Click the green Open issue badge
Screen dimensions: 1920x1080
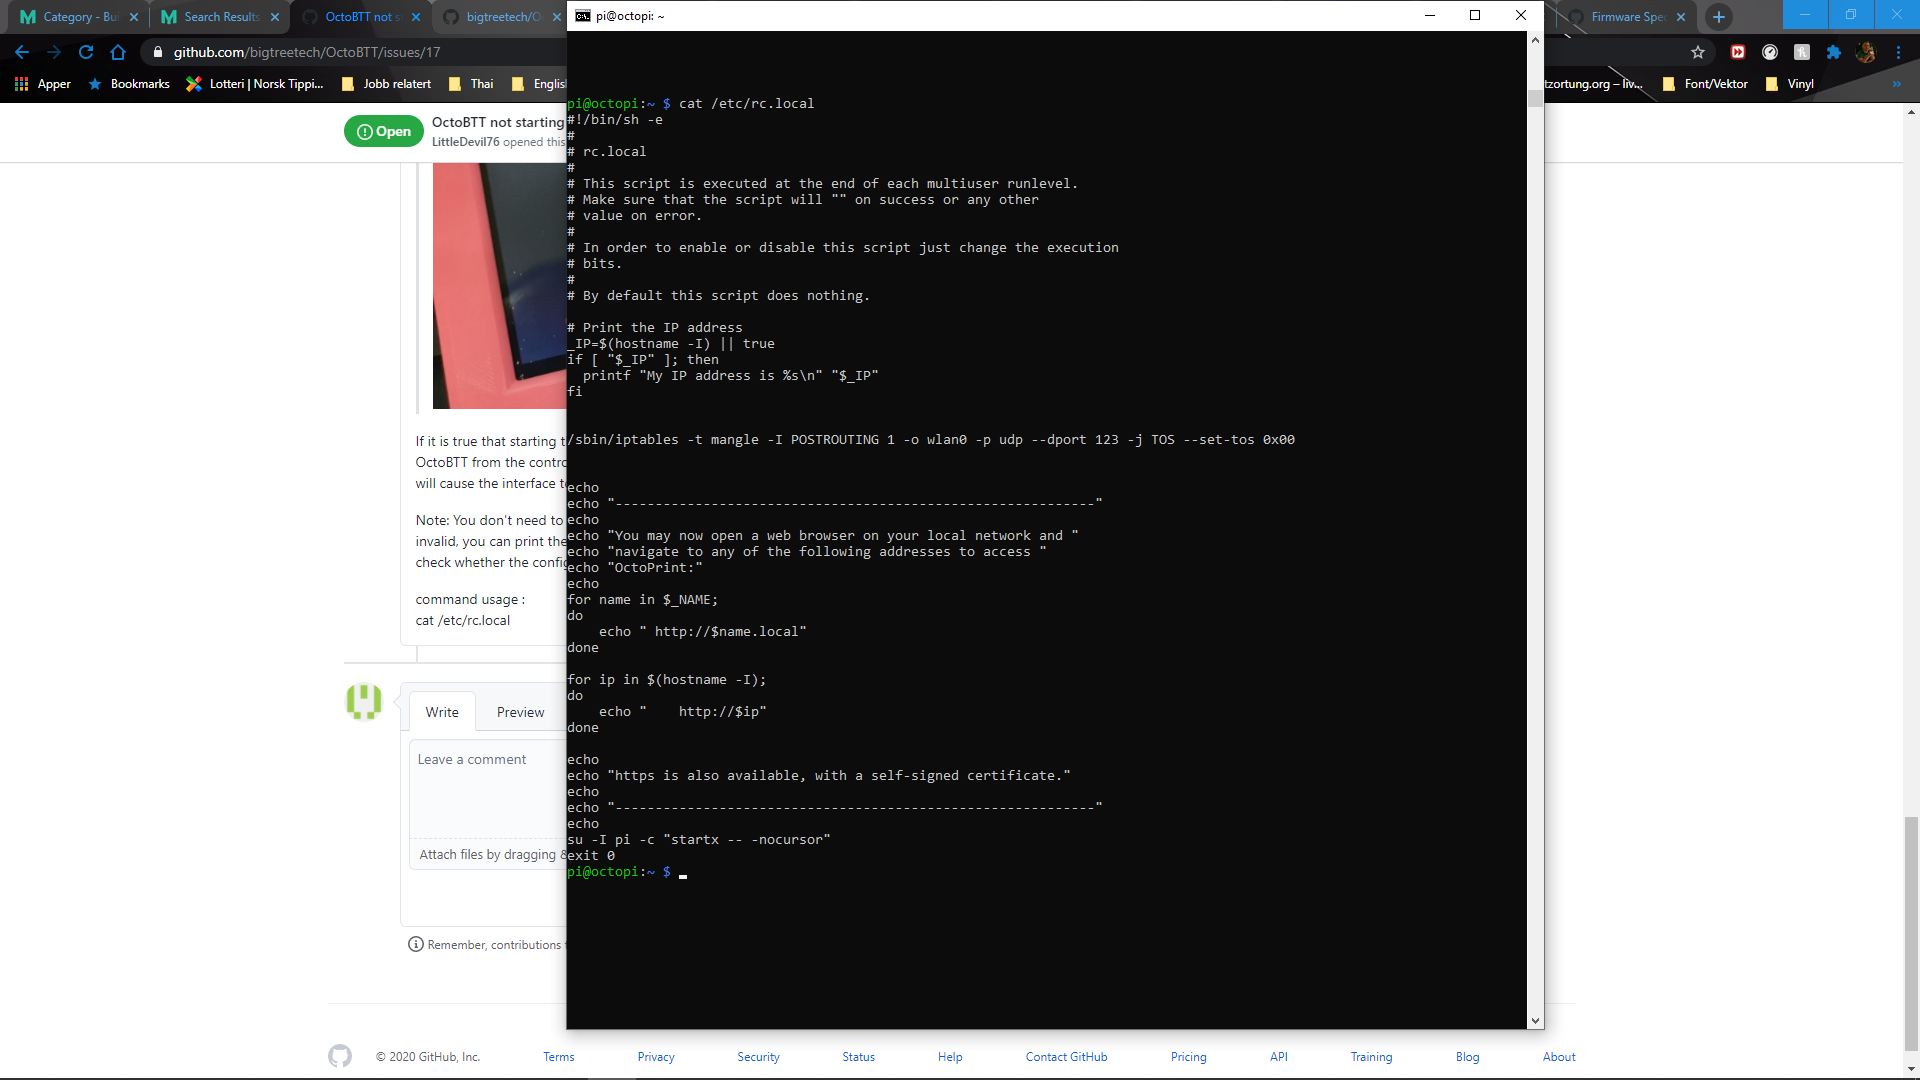(383, 131)
